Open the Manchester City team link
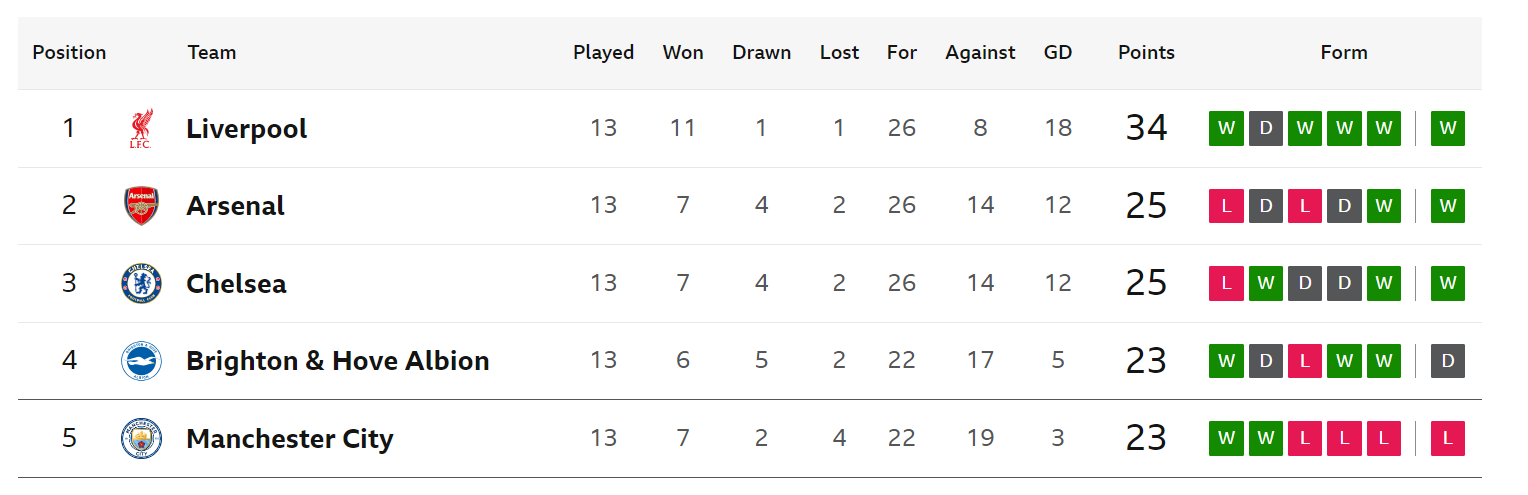This screenshot has width=1528, height=495. coord(290,439)
